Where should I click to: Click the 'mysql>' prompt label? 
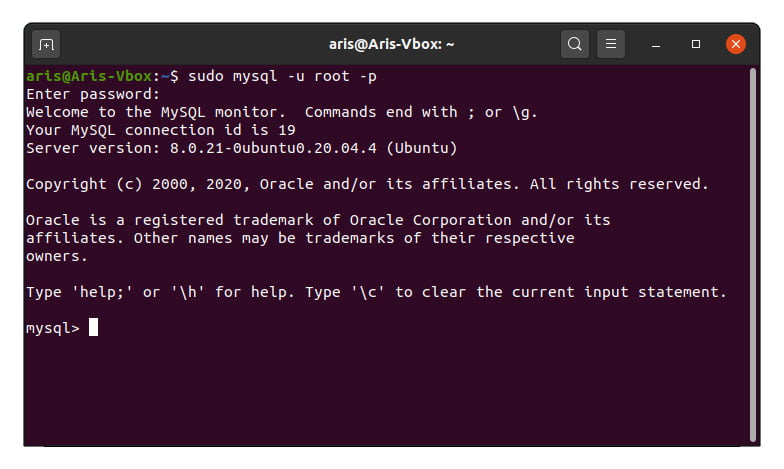[x=52, y=328]
